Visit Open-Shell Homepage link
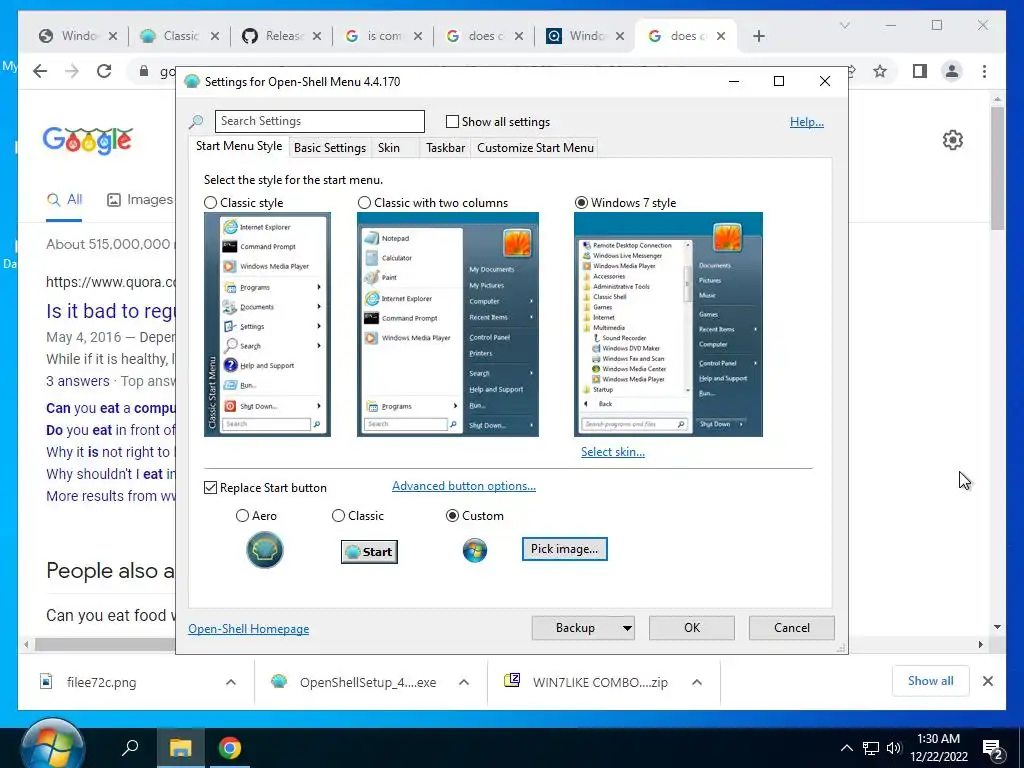The width and height of the screenshot is (1024, 768). tap(248, 629)
